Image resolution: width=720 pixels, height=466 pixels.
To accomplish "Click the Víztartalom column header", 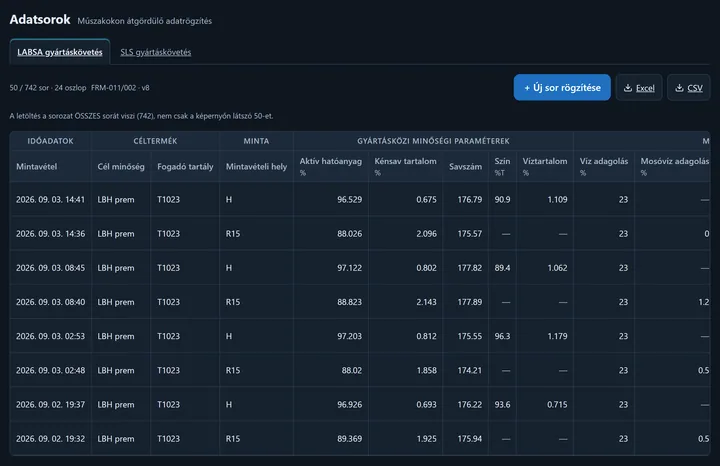I will 545,167.
